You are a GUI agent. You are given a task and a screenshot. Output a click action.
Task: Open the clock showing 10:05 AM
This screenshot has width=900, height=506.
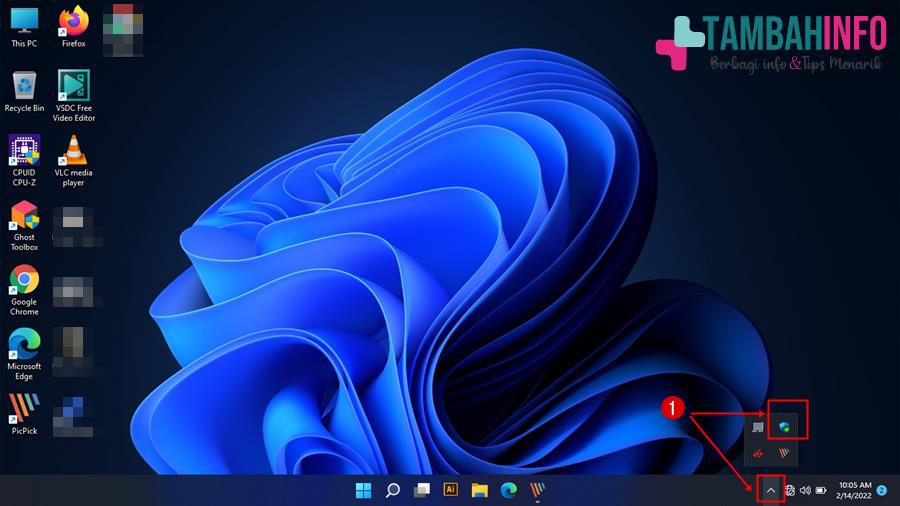point(854,491)
